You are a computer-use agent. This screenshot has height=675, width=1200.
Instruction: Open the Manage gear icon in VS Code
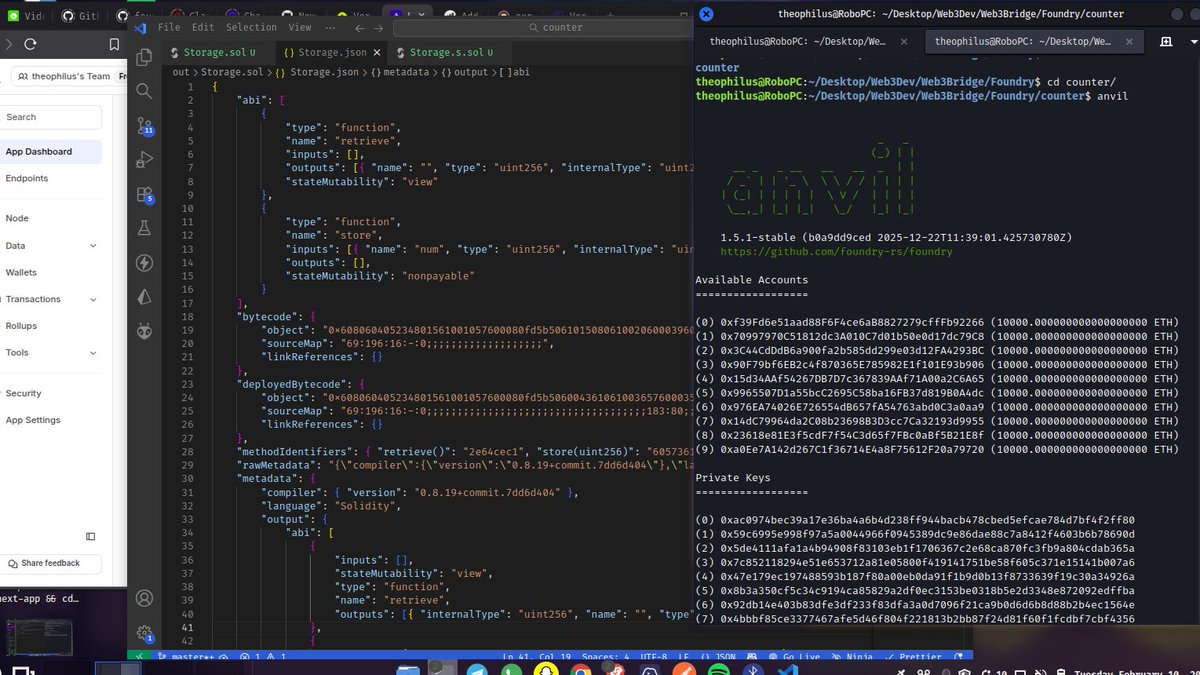[x=144, y=632]
